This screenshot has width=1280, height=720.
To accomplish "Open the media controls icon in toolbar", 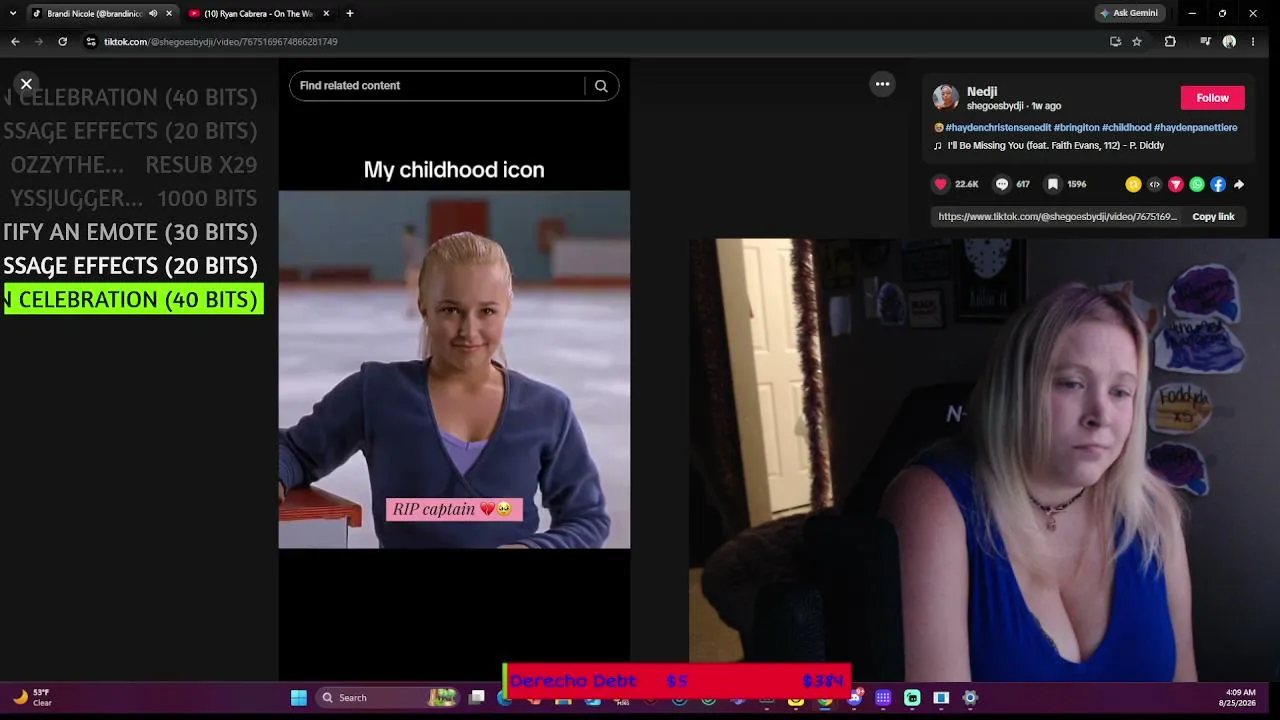I will pyautogui.click(x=1205, y=42).
